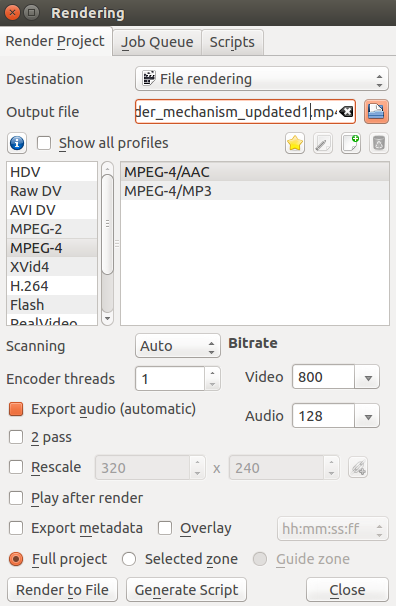Select the Selected zone radio button

[x=129, y=559]
